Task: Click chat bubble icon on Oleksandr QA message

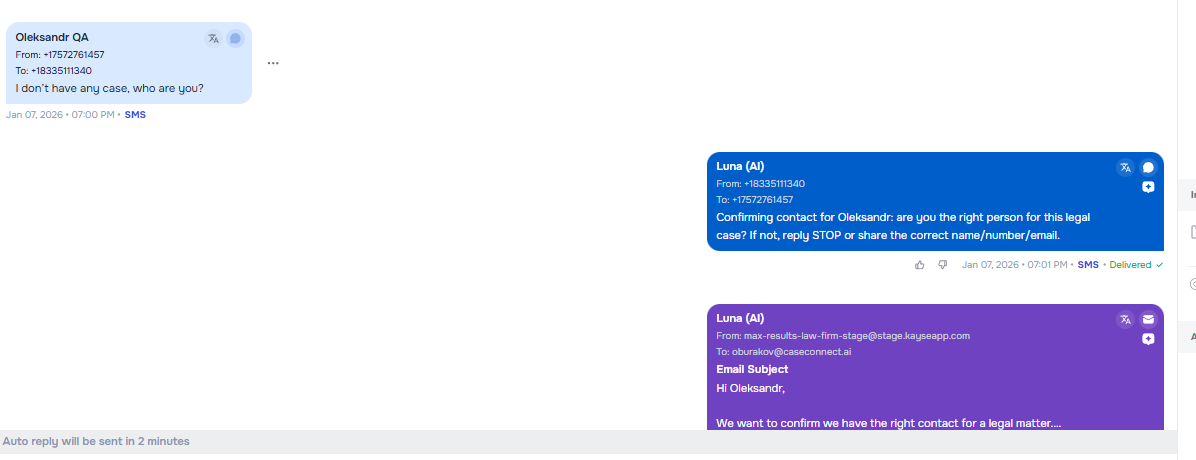Action: point(236,38)
